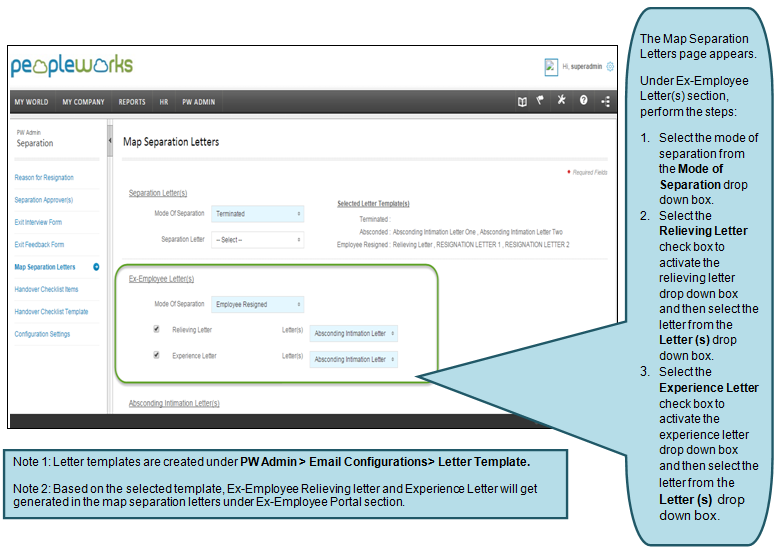Open the Mode Of Separation dropdown showing Employee Resigned
The image size is (774, 555).
tap(257, 304)
